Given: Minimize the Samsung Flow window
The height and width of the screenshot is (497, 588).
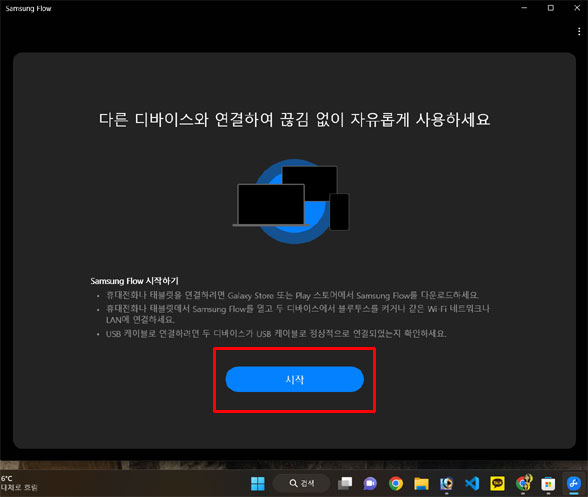Looking at the screenshot, I should click(524, 8).
